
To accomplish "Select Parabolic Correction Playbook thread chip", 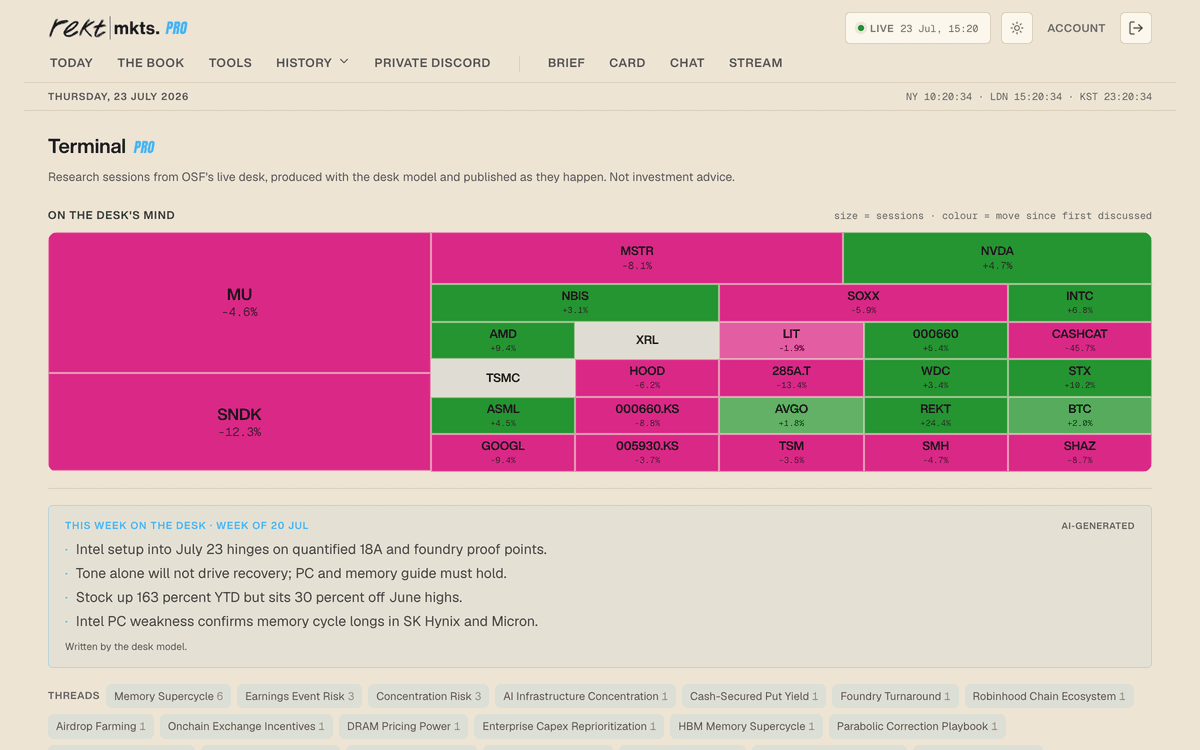I will pyautogui.click(x=917, y=726).
